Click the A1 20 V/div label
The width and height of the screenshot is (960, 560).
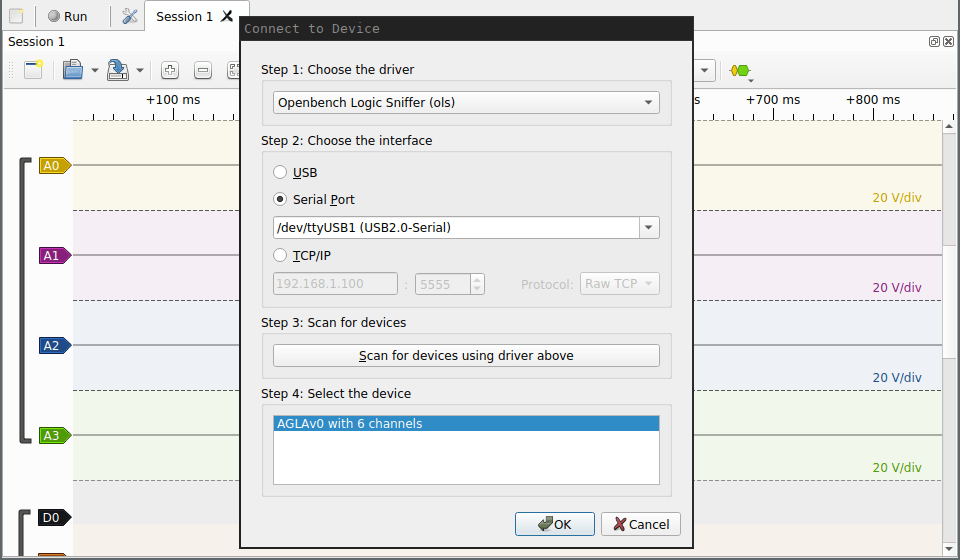point(897,288)
